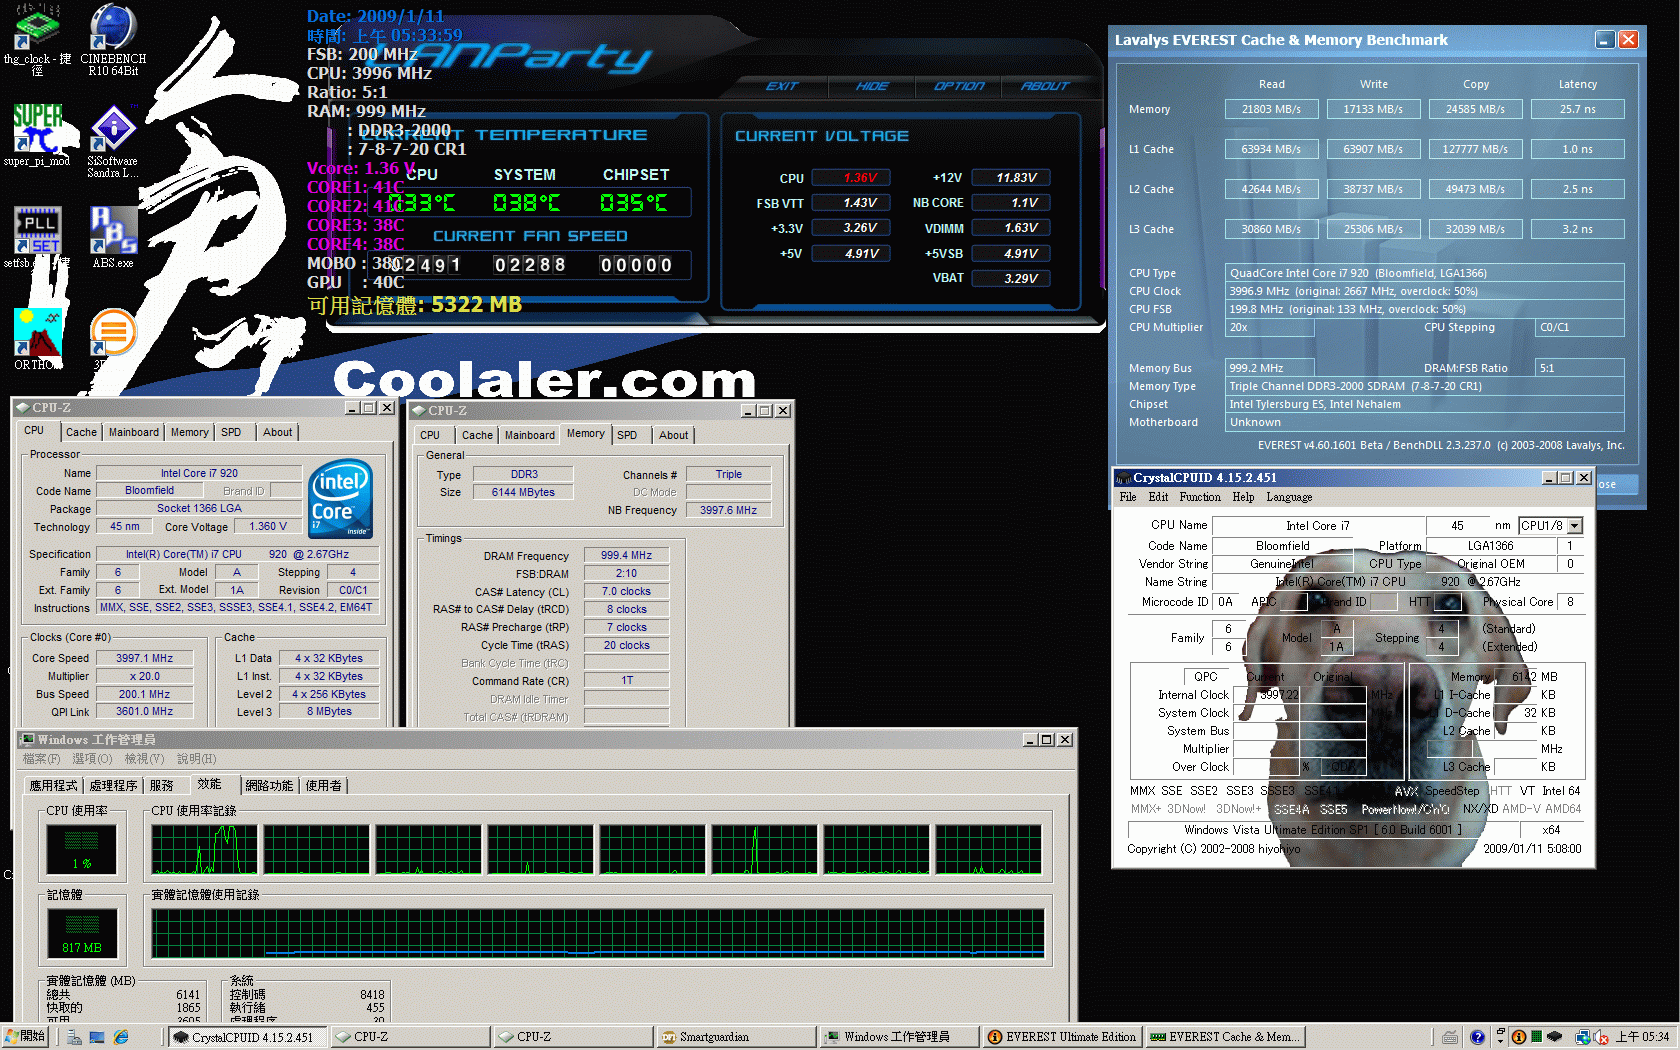Select Mainboard tab in right CPU-Z window
The image size is (1680, 1050).
(x=530, y=435)
